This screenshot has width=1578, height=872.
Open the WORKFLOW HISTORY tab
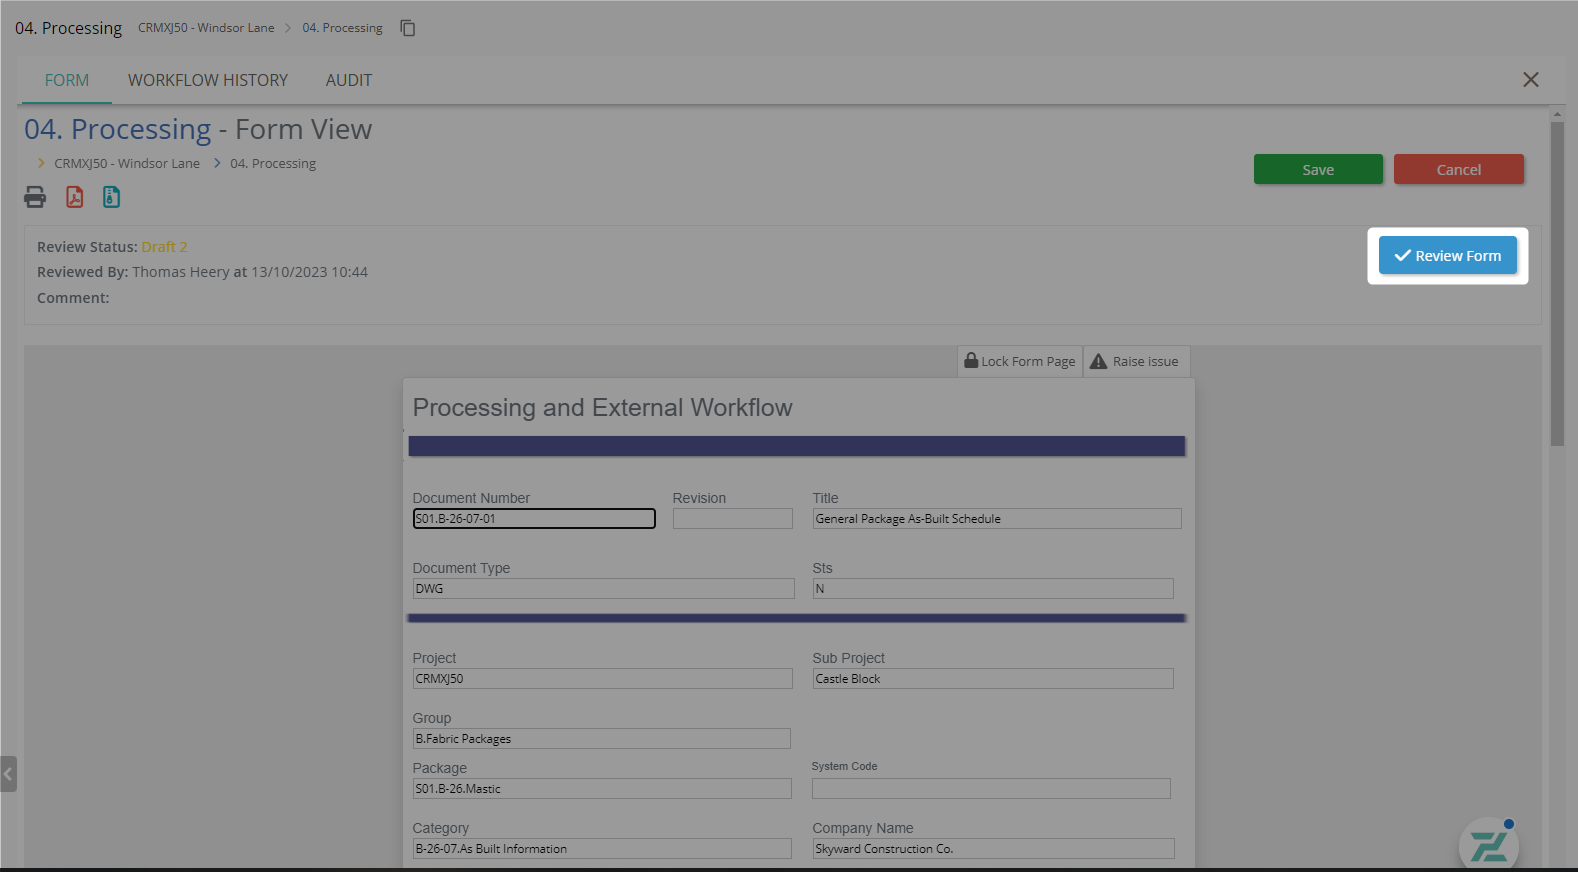point(208,80)
